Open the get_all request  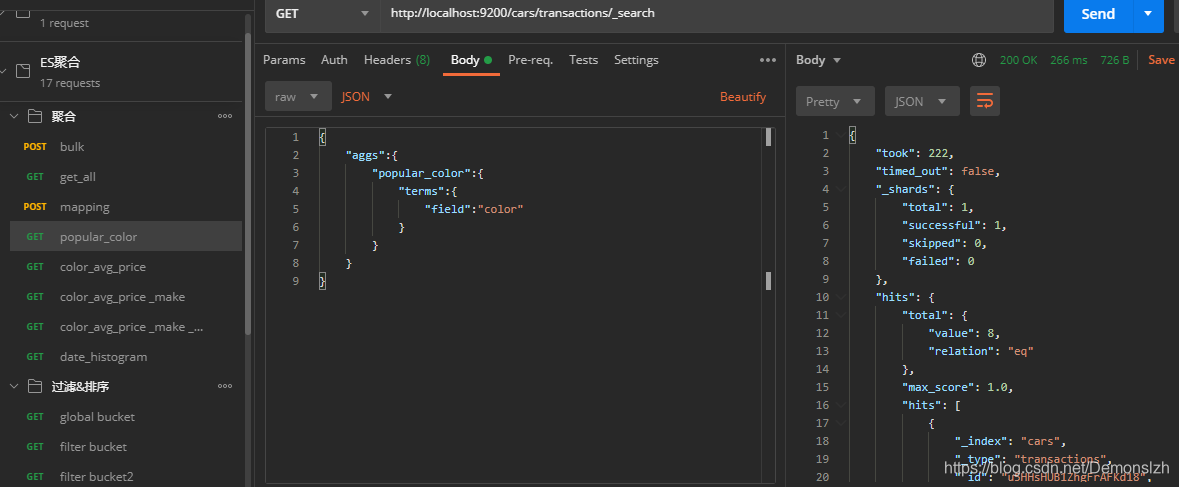[x=126, y=177]
